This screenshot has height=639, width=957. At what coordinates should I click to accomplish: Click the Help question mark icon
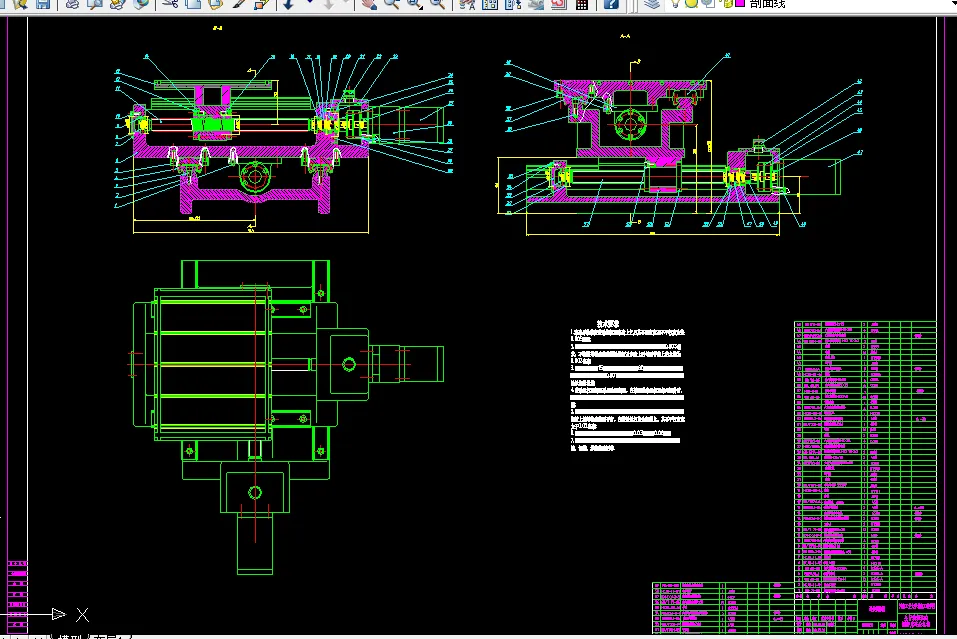(611, 4)
